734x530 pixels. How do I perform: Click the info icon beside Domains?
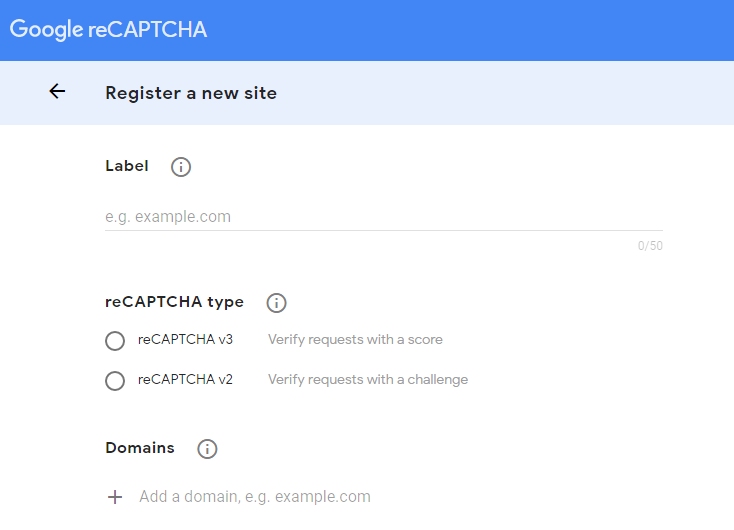(x=207, y=449)
